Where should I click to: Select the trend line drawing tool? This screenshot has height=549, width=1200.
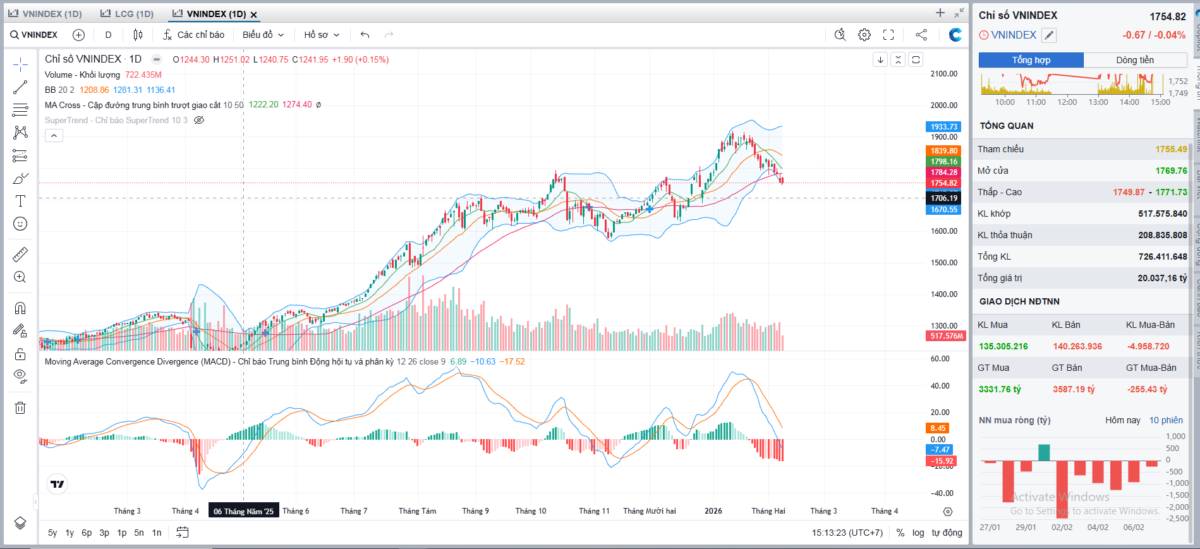point(20,87)
